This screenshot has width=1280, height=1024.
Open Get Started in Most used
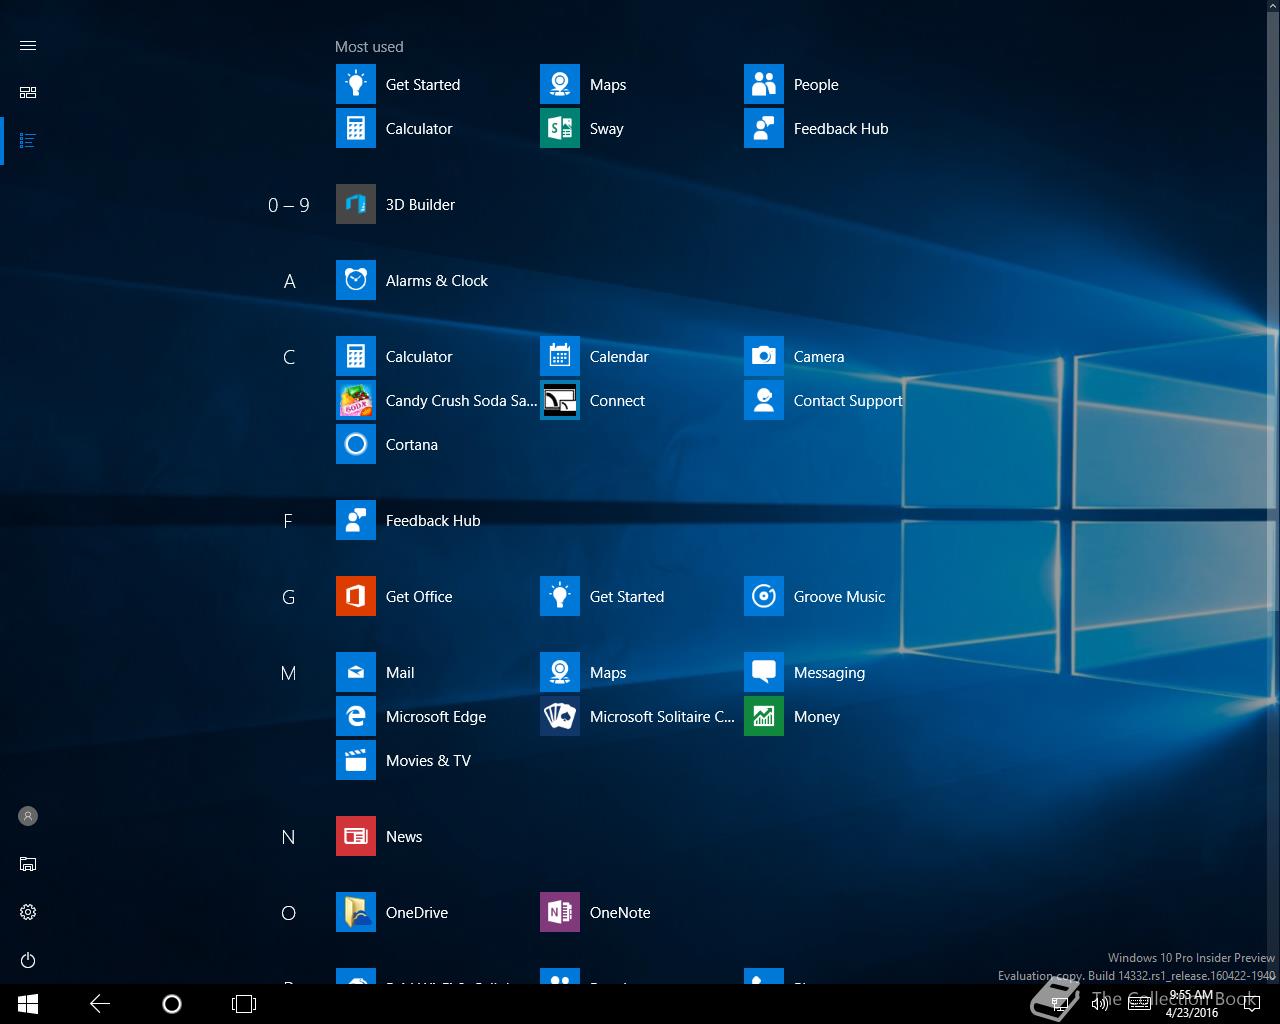pos(436,85)
